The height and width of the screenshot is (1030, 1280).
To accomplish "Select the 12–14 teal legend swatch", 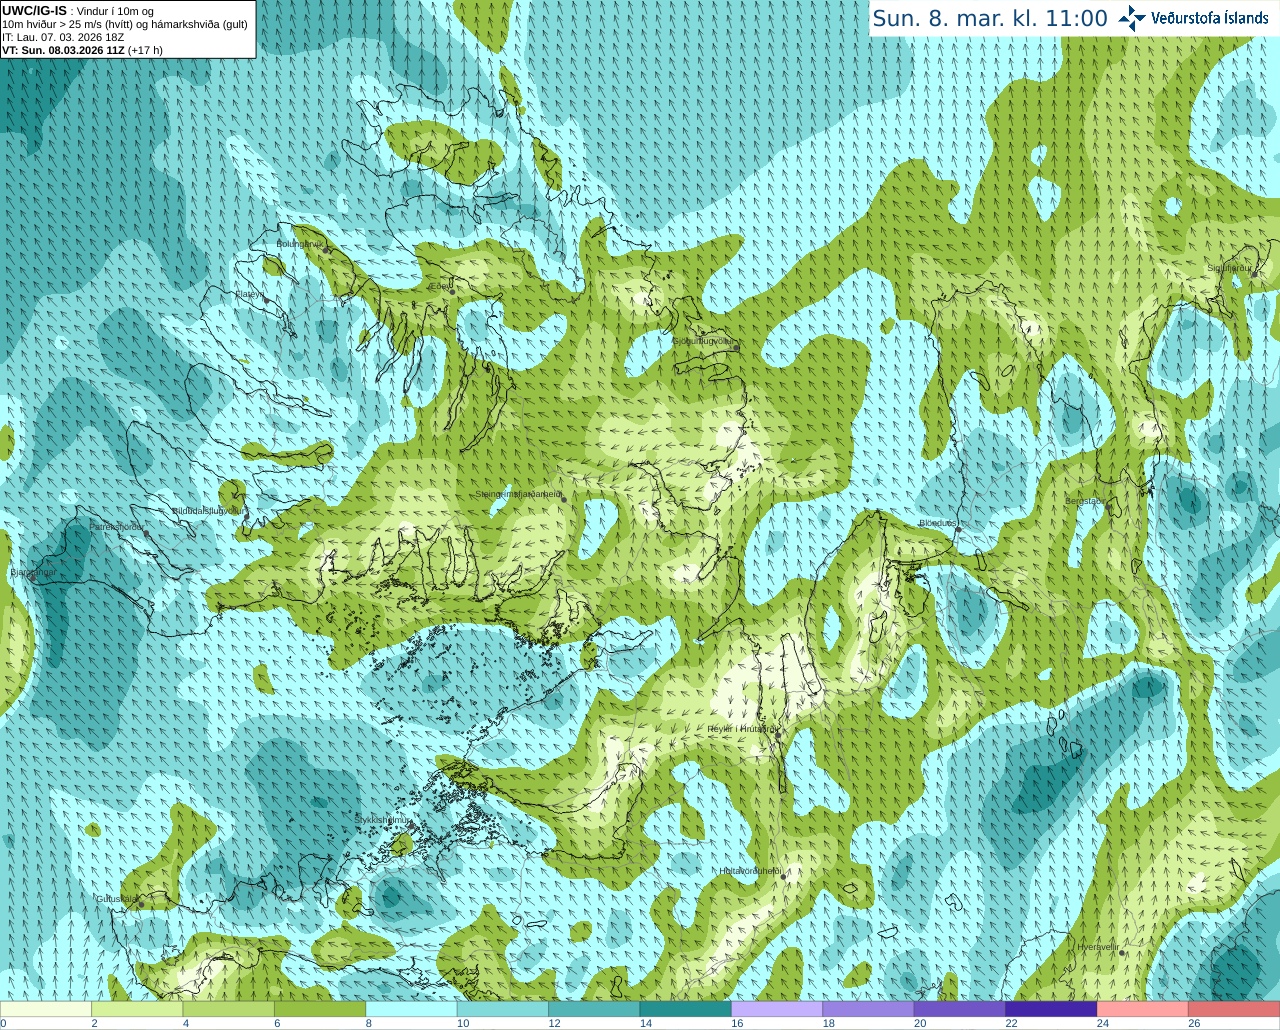I will (594, 1009).
